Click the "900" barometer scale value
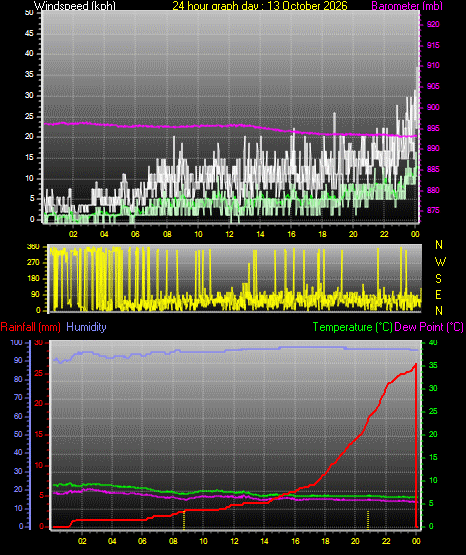This screenshot has height=555, width=466. [433, 107]
